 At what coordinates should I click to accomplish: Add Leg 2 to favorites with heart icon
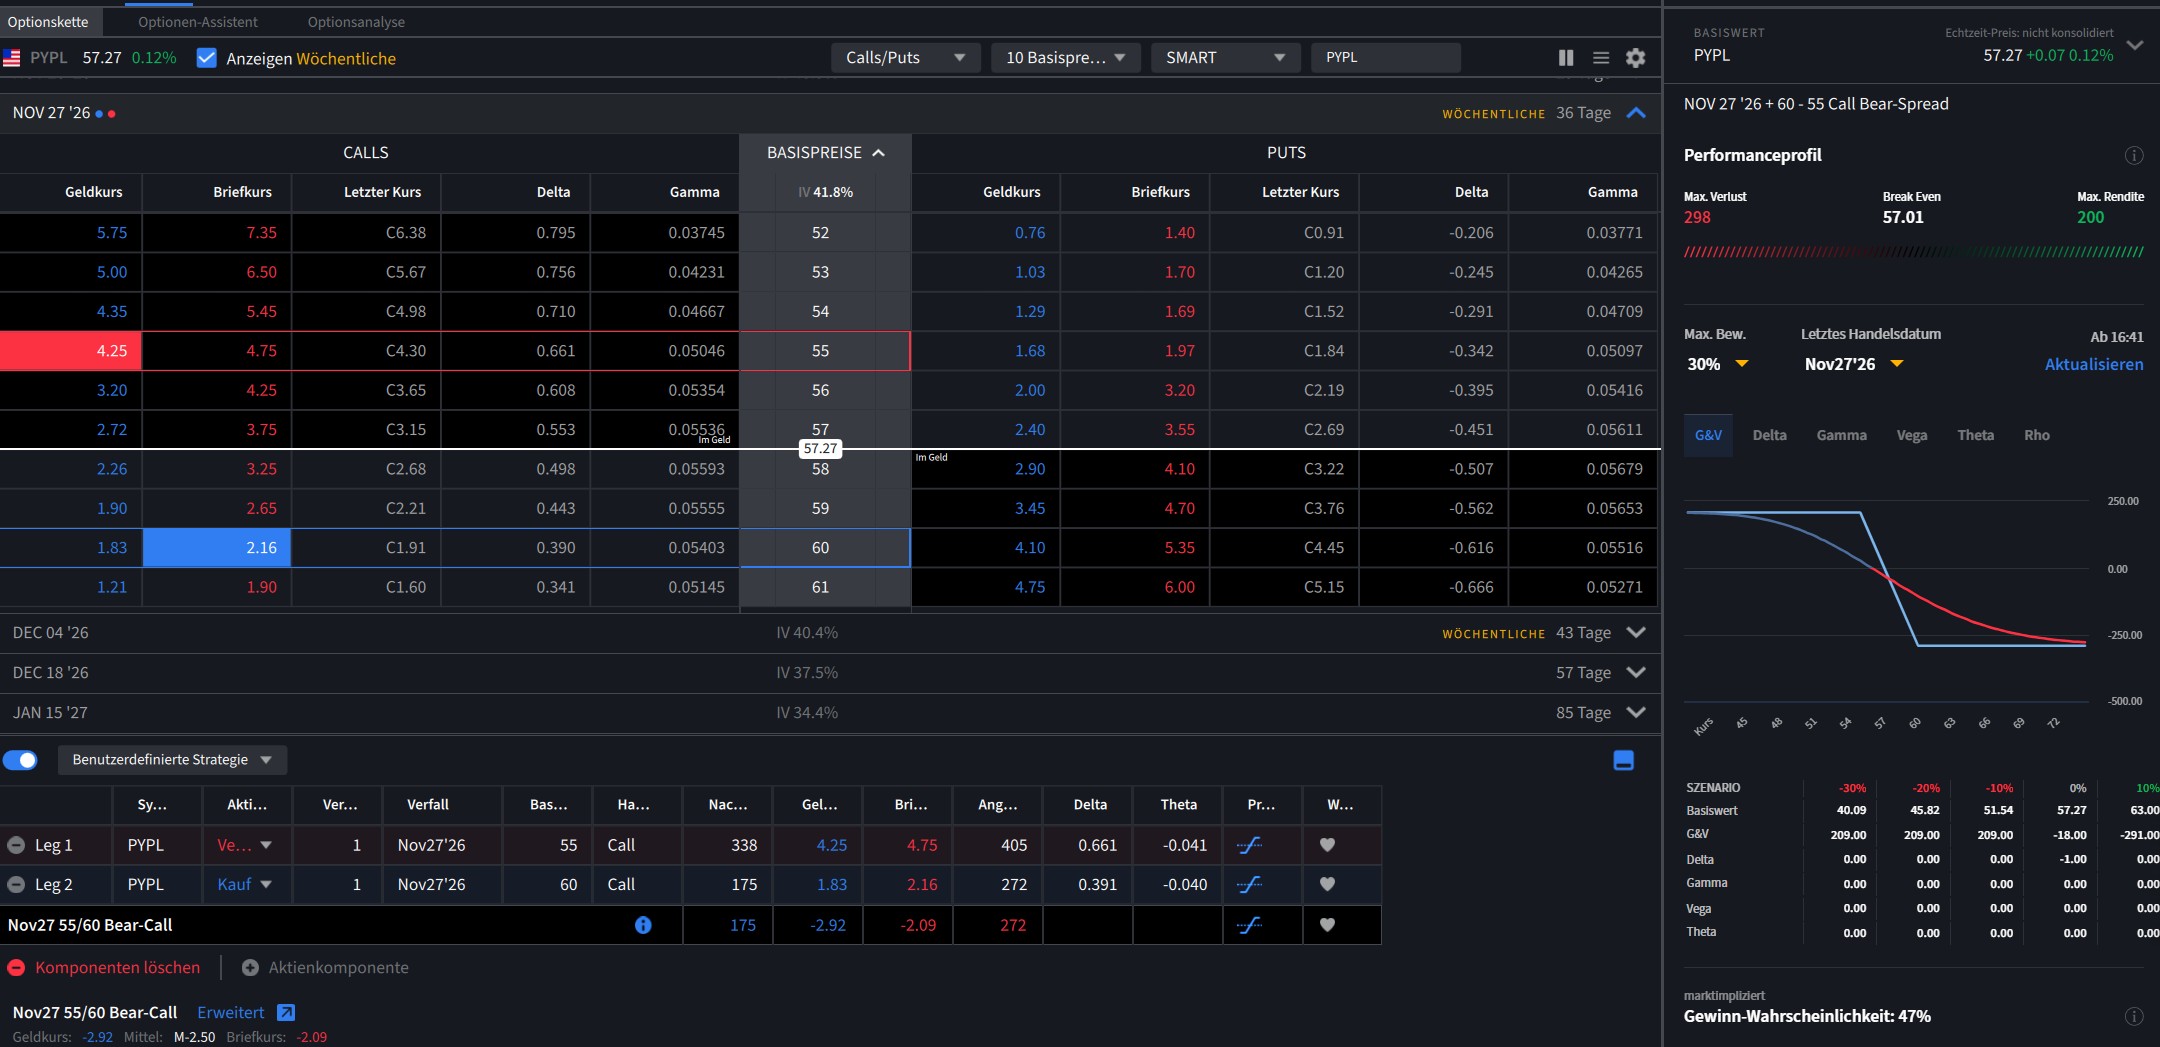tap(1327, 884)
